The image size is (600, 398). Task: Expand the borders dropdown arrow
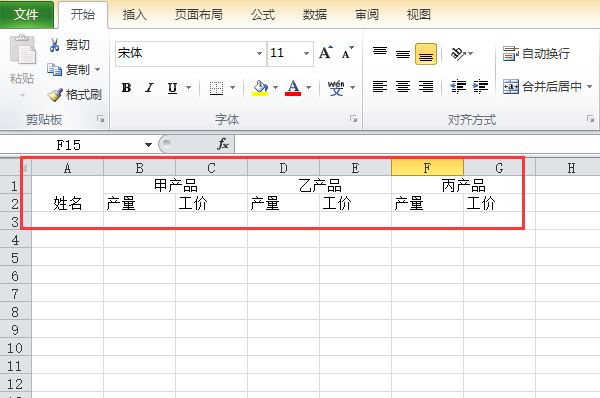[232, 88]
